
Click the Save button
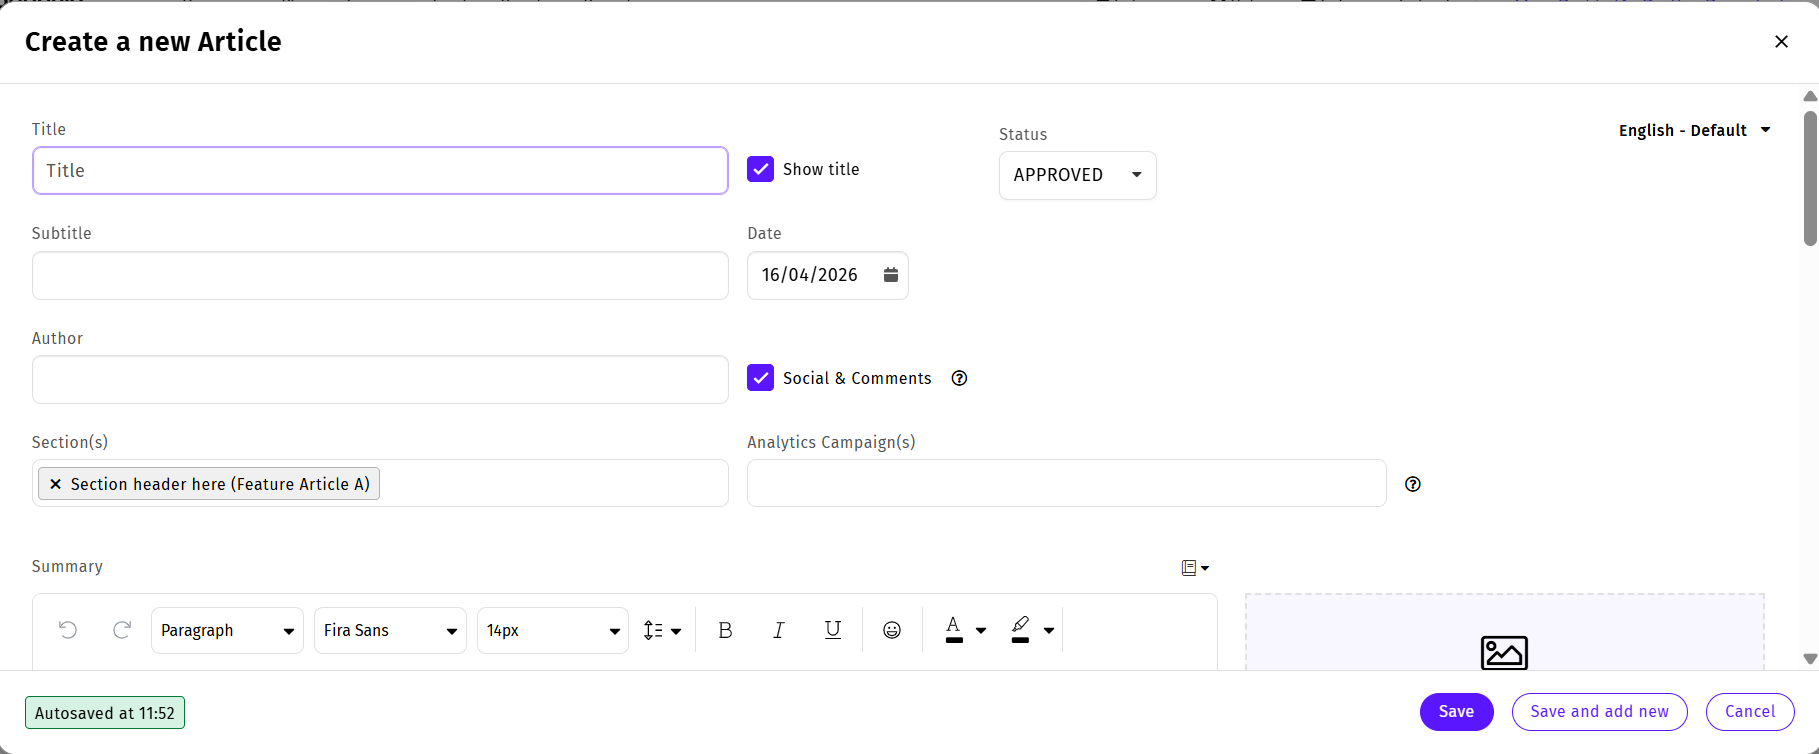(1456, 712)
